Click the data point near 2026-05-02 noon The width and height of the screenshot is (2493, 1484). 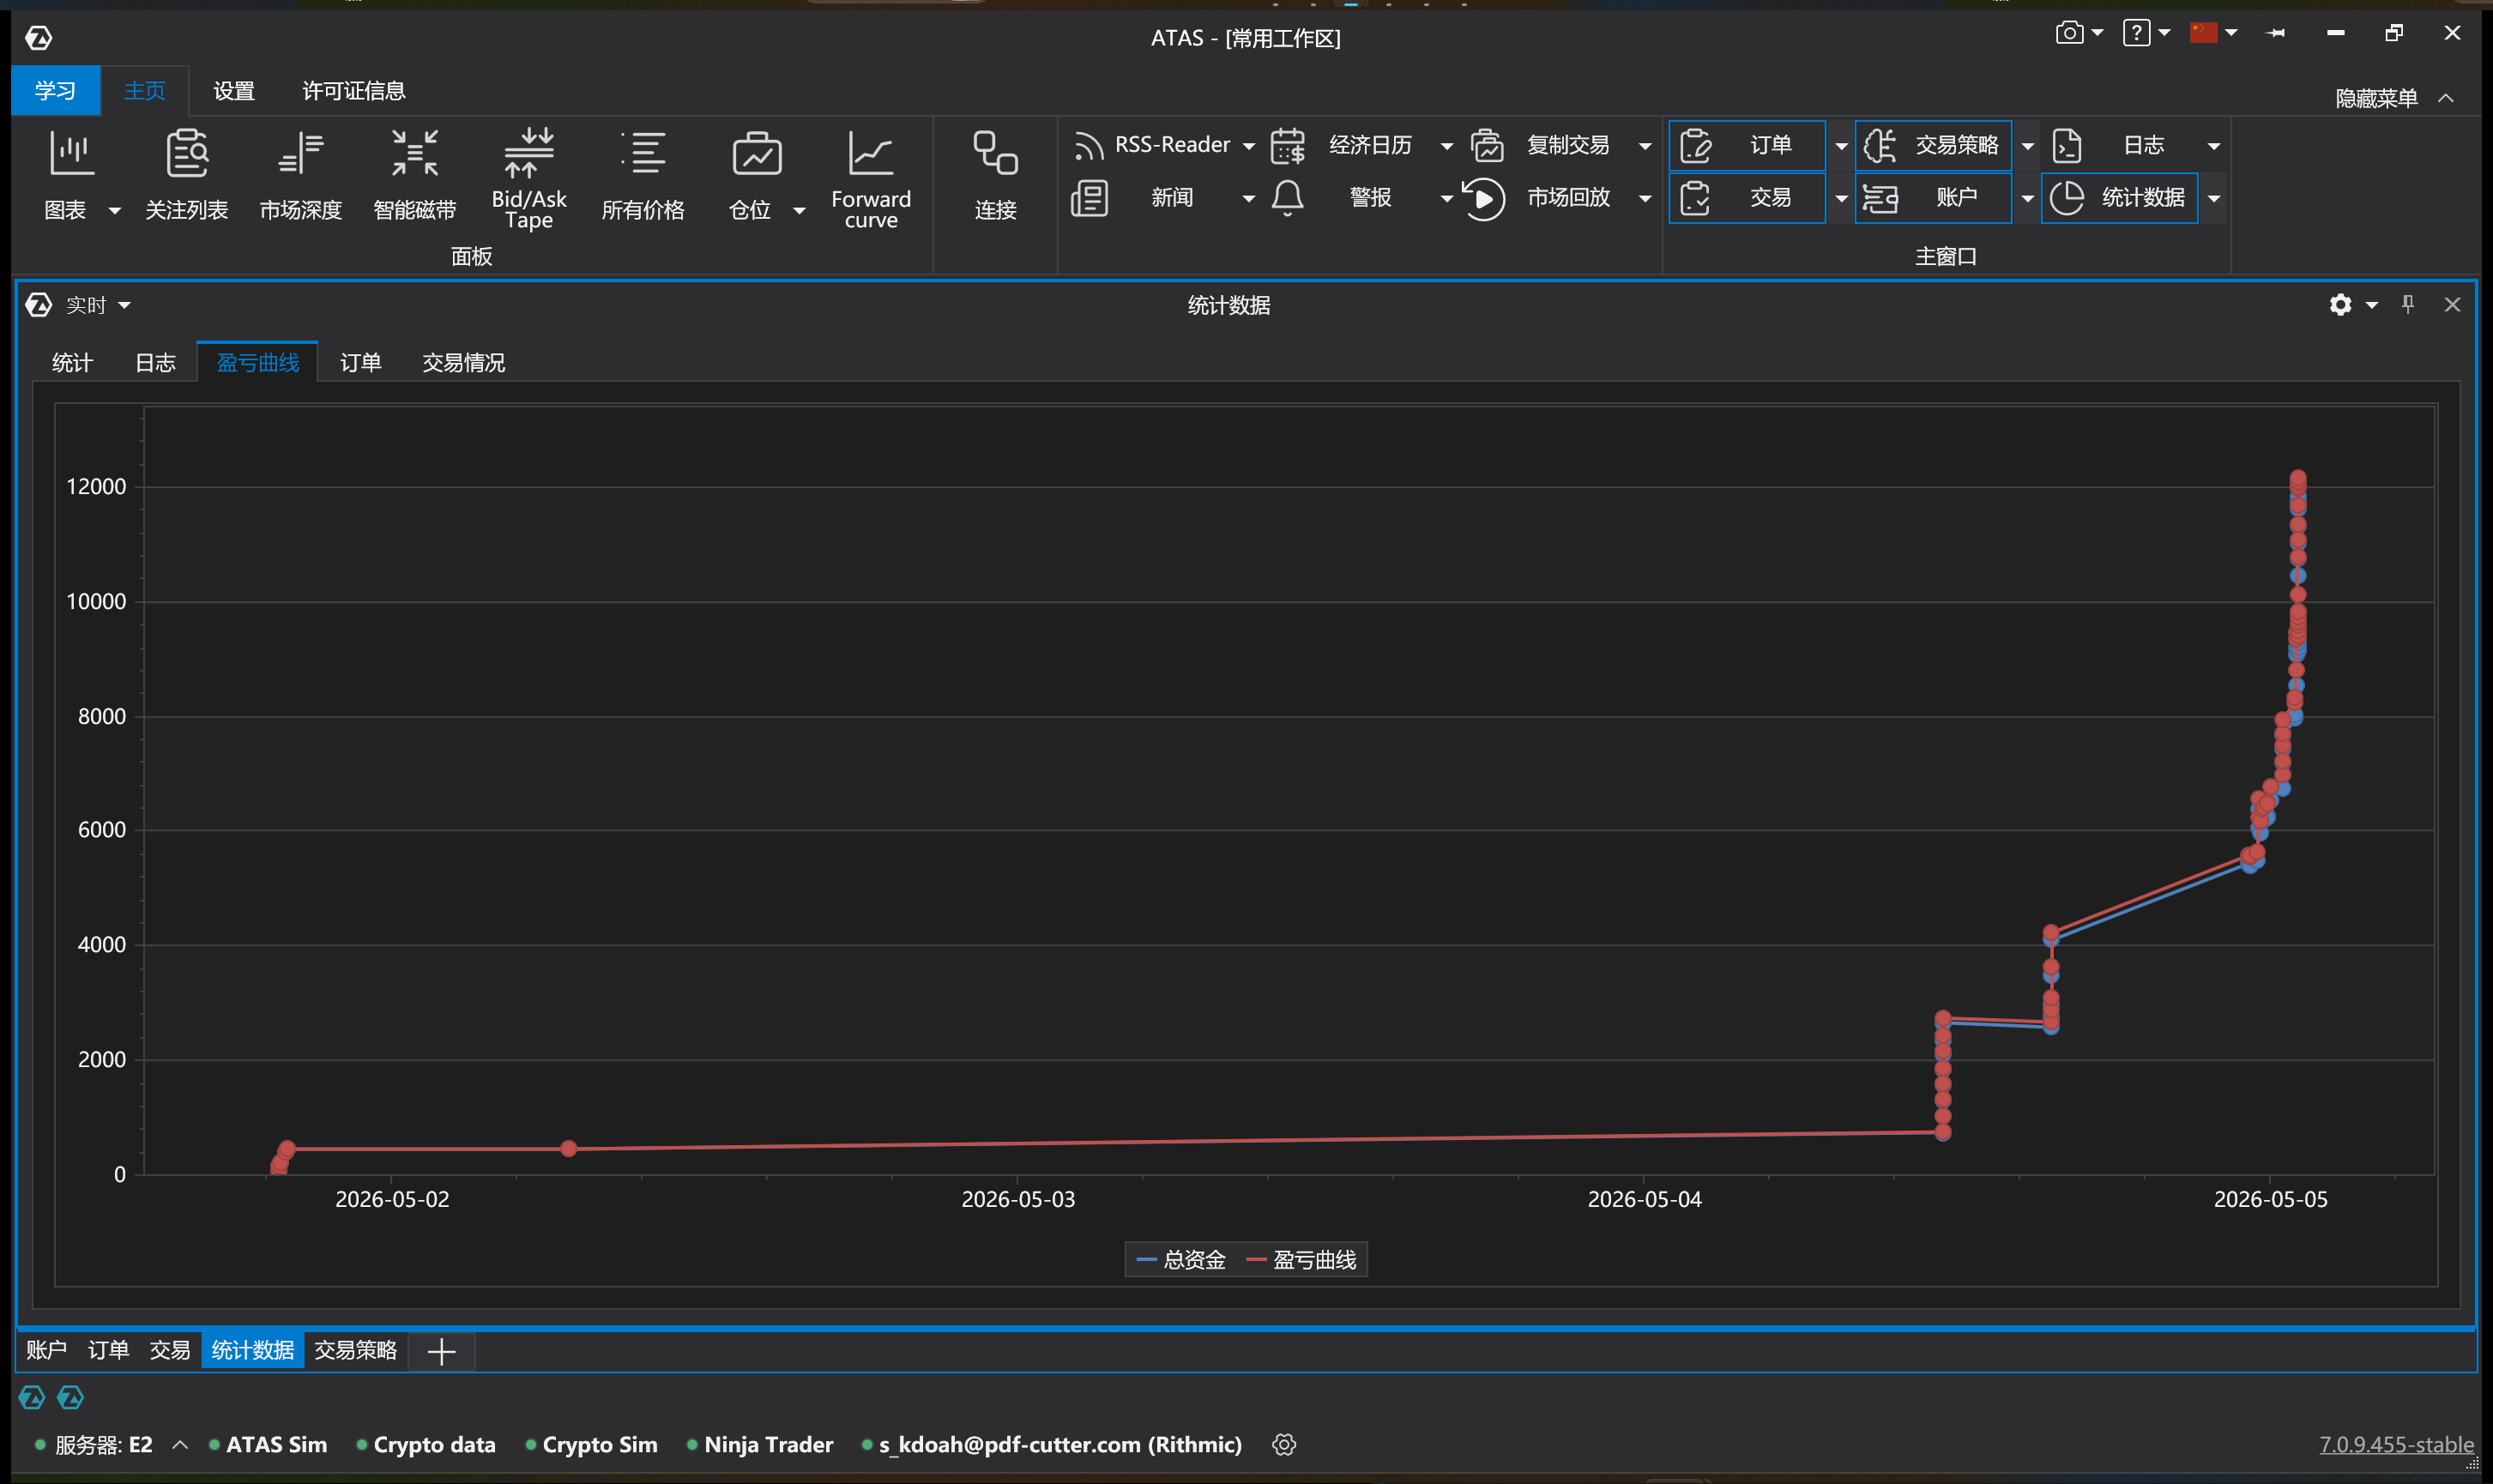tap(568, 1148)
